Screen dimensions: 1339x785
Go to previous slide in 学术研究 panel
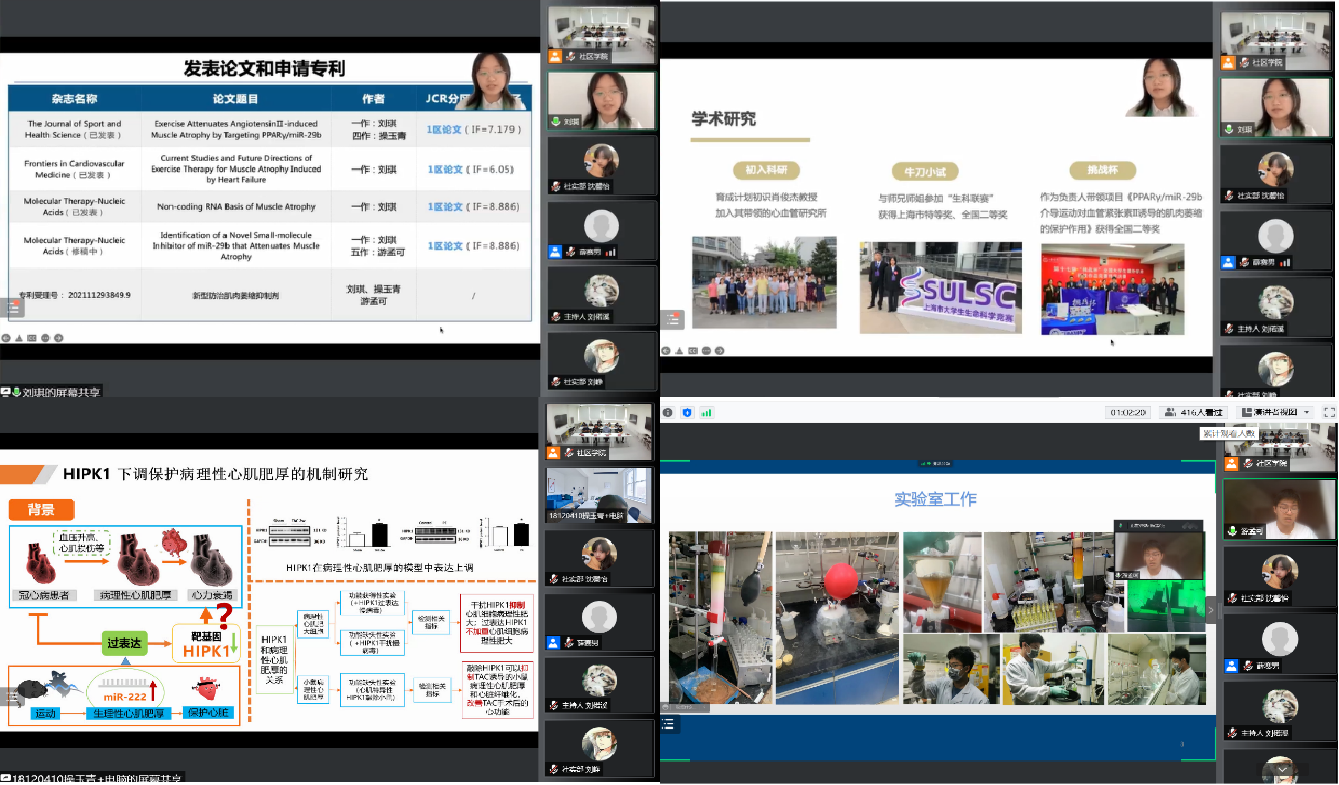click(668, 351)
